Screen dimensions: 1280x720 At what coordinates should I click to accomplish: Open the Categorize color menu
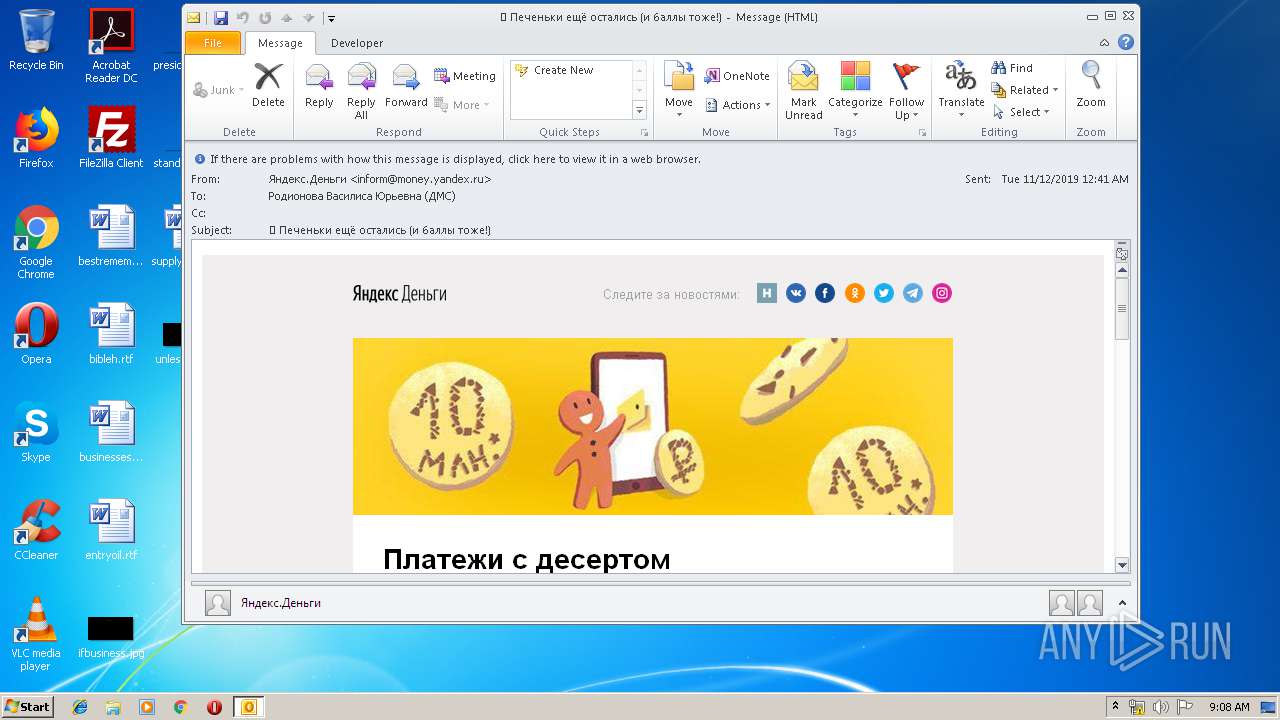855,91
